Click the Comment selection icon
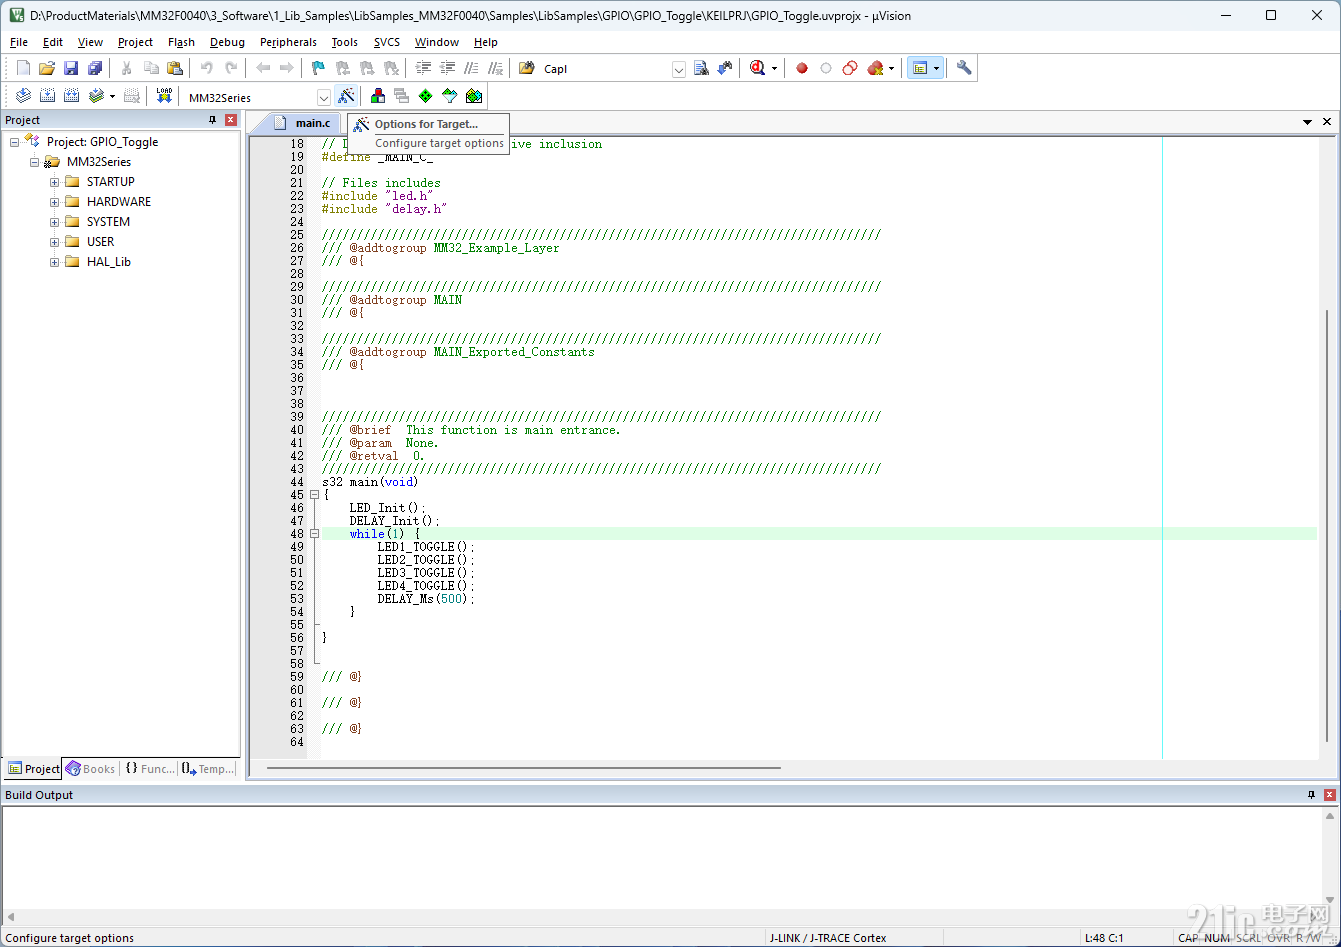This screenshot has width=1341, height=947. click(471, 68)
